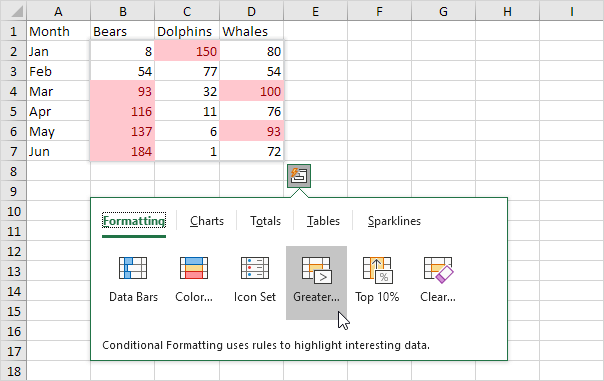Select column G header
The width and height of the screenshot is (604, 381).
tap(443, 11)
